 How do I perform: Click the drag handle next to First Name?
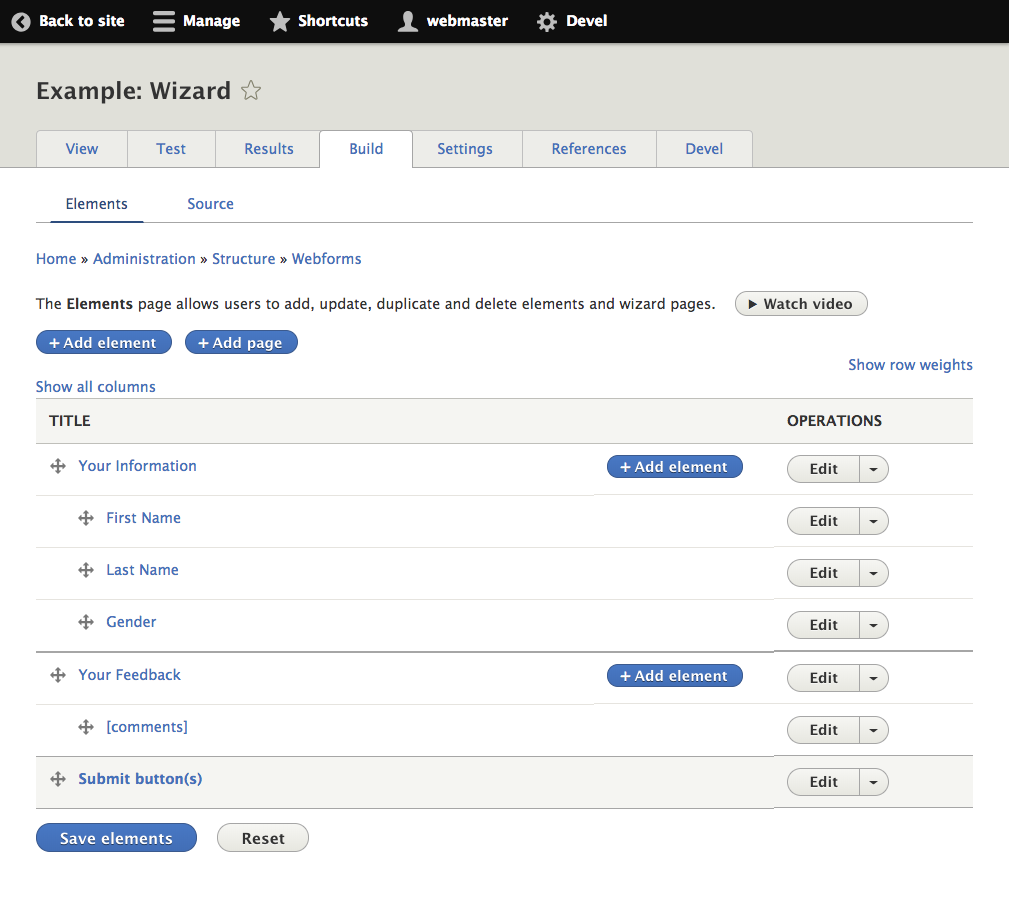pos(86,518)
